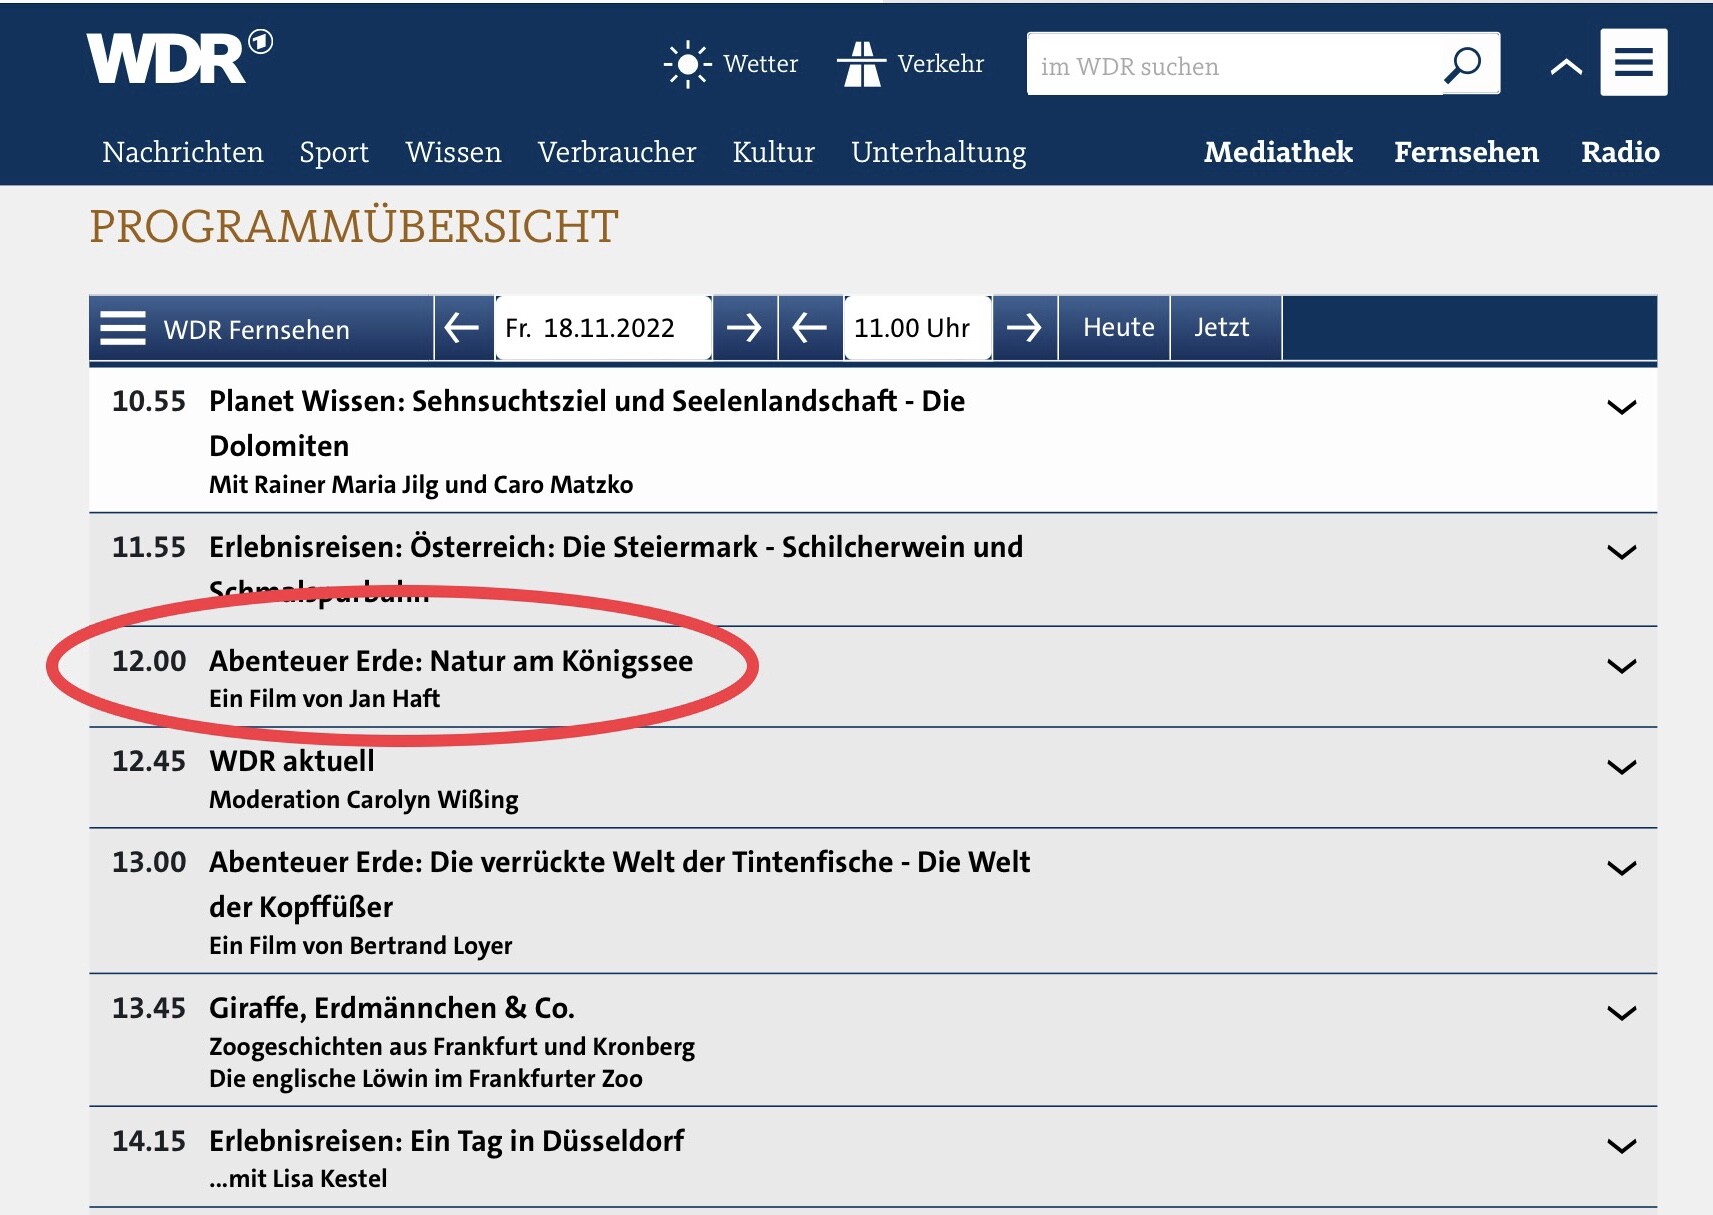This screenshot has width=1713, height=1215.
Task: Open Verbraucher section
Action: (x=617, y=152)
